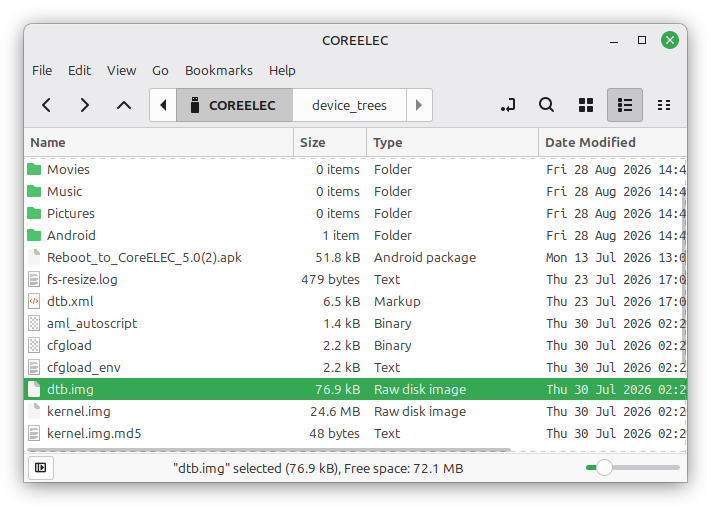Open the Go menu

click(160, 71)
